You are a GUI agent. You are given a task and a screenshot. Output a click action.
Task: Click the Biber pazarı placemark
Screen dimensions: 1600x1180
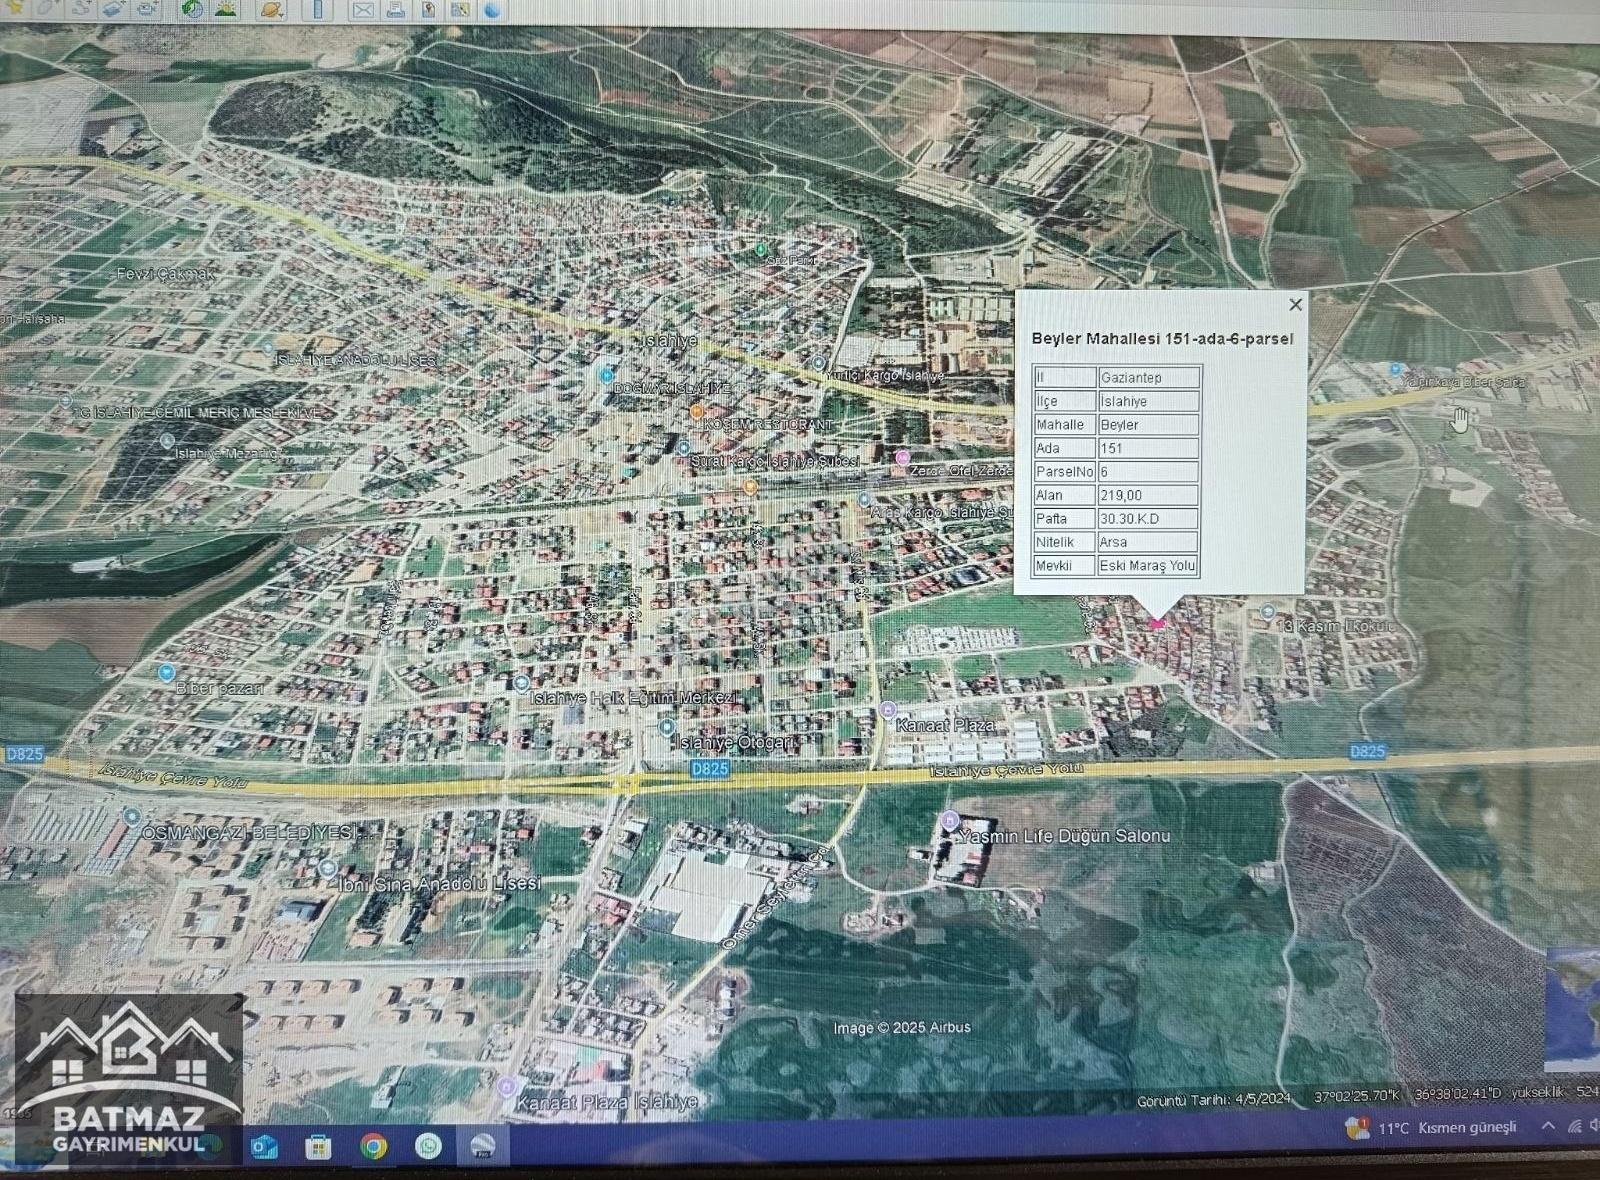(167, 672)
